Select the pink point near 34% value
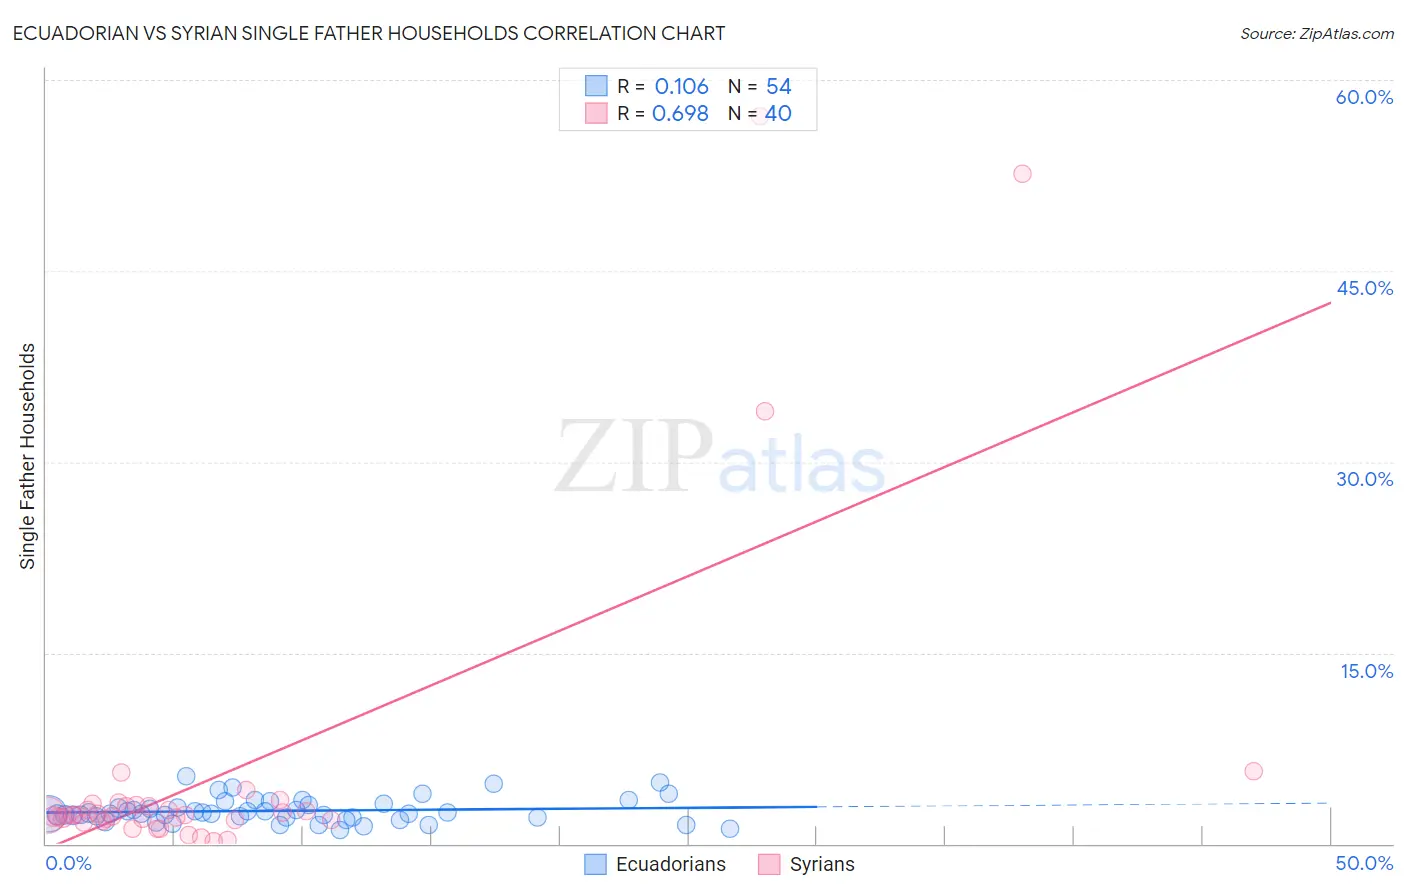1406x892 pixels. [765, 411]
